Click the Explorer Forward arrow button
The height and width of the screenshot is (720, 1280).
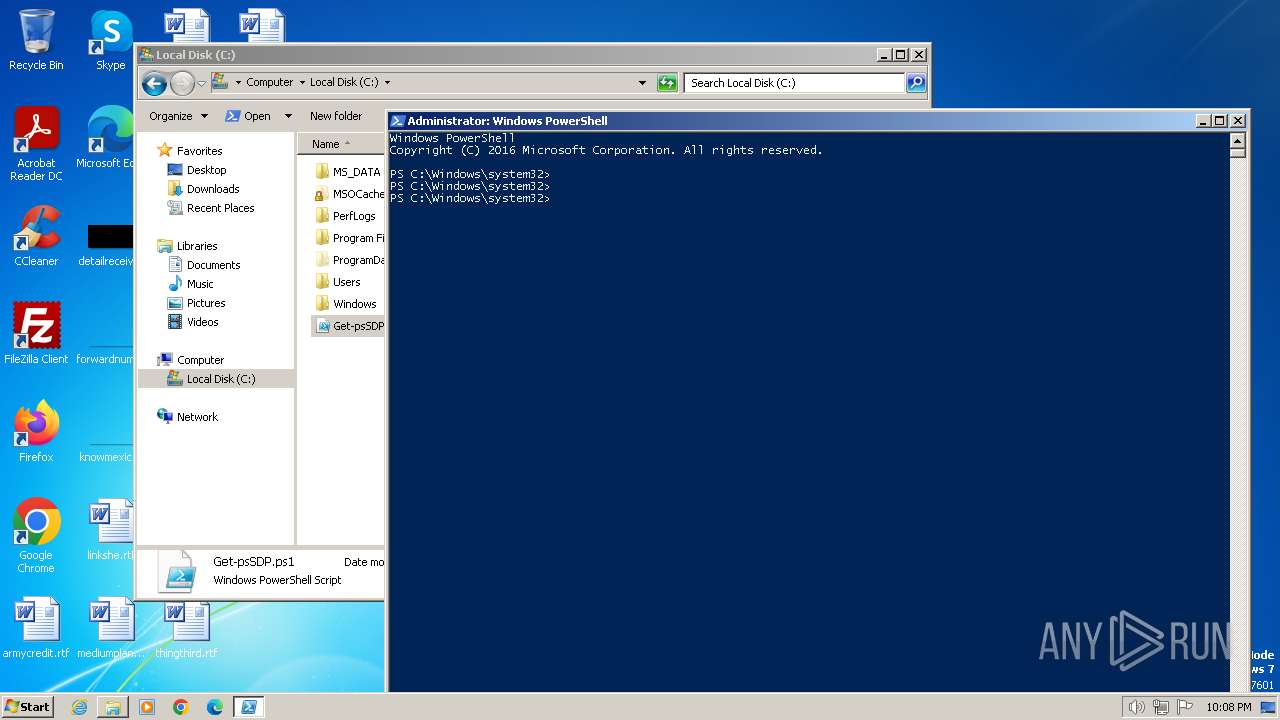(x=182, y=83)
